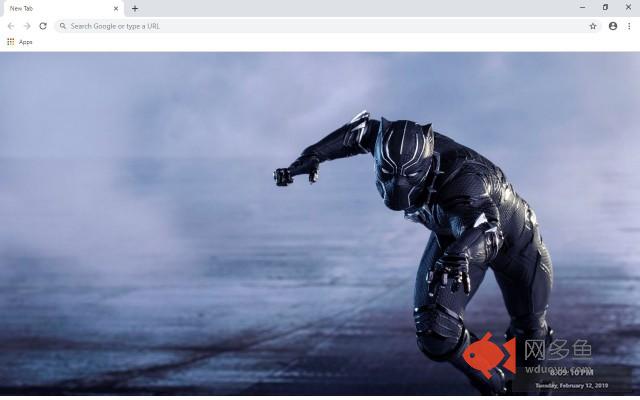Screen dimensions: 640x400
Task: Close the browser window
Action: [629, 7]
